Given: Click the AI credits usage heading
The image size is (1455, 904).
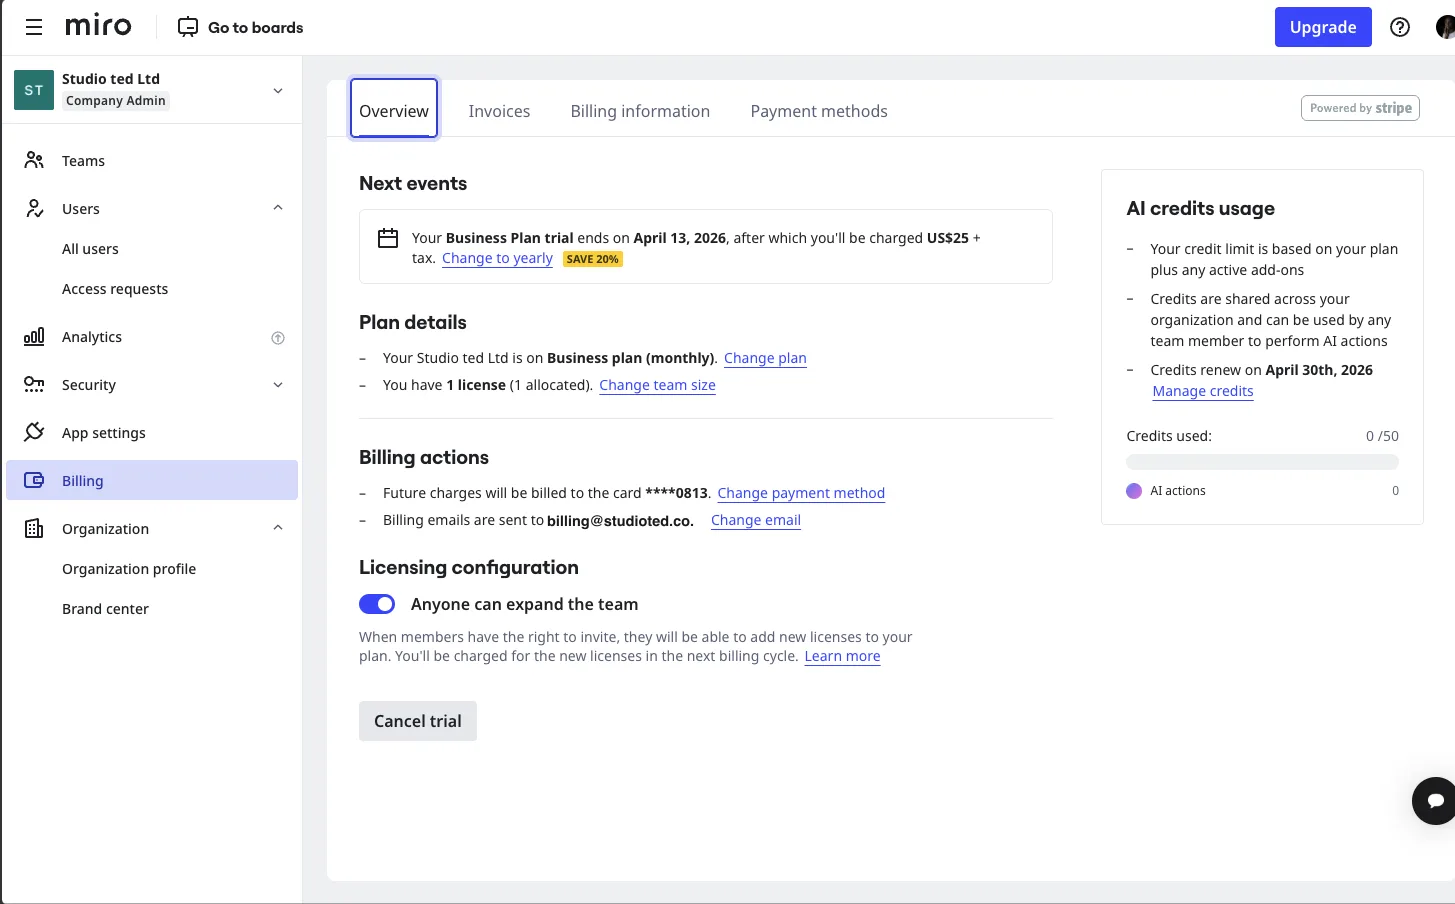Looking at the screenshot, I should pyautogui.click(x=1200, y=208).
